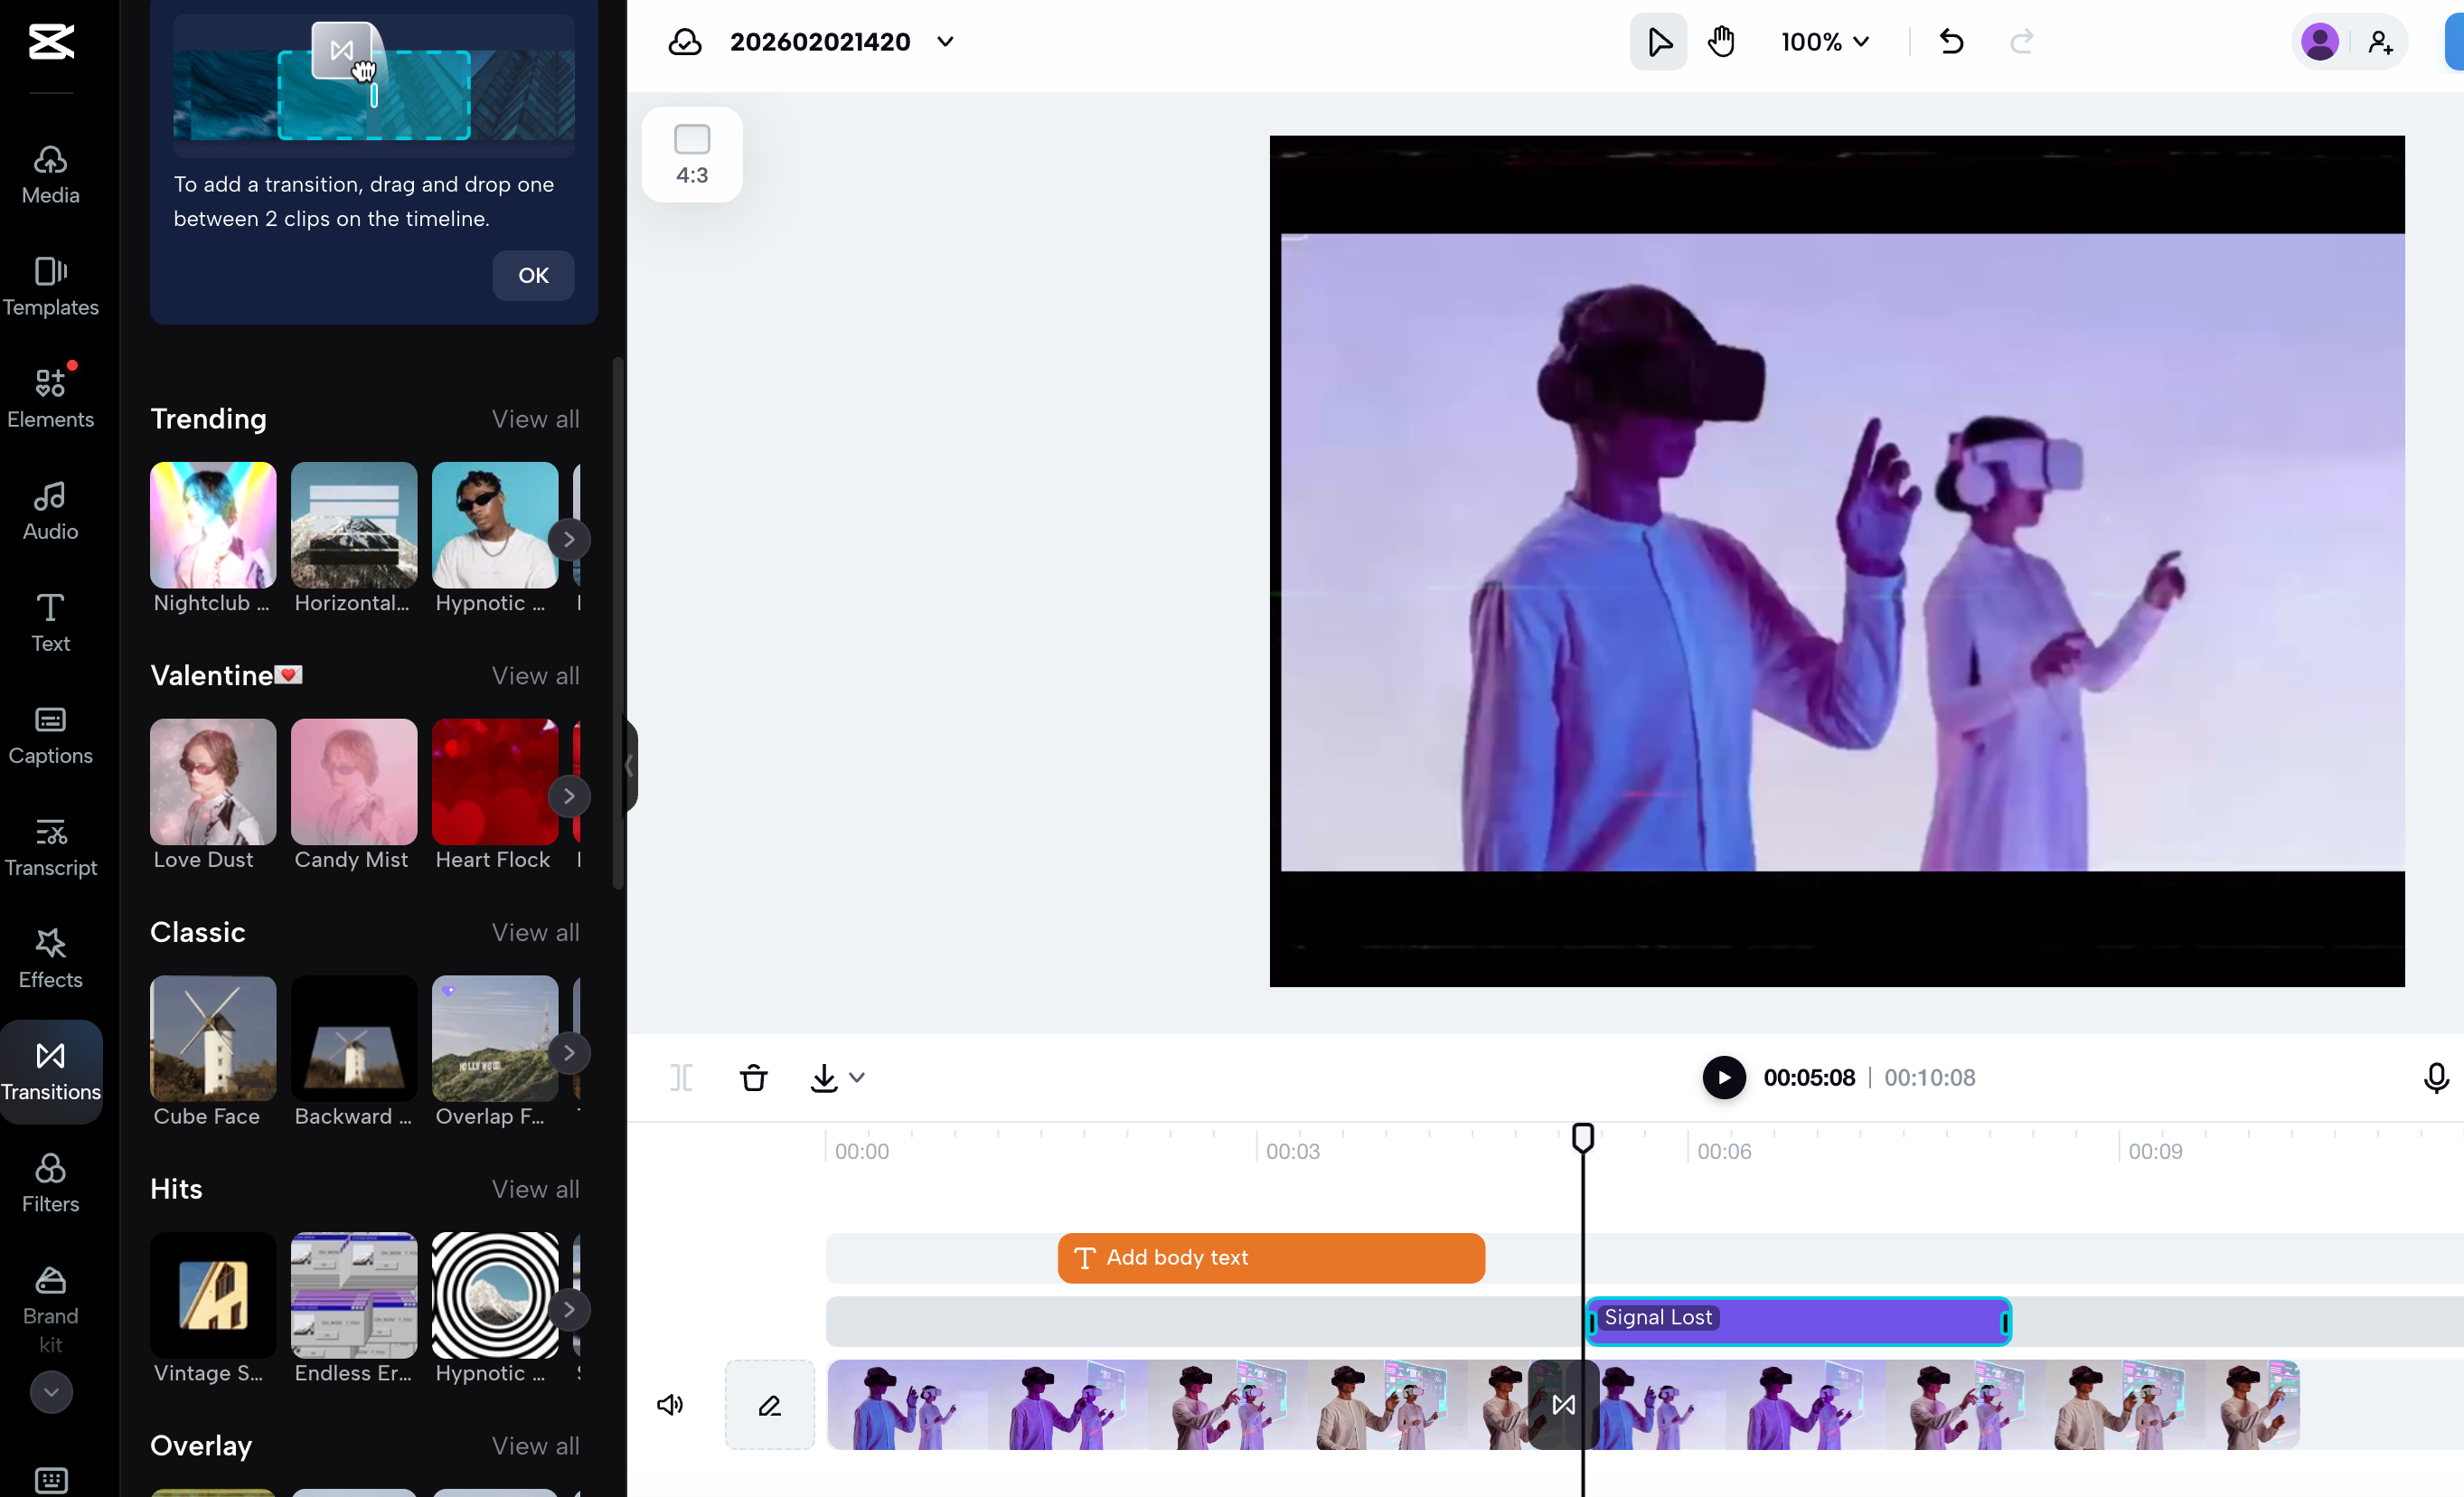Image resolution: width=2464 pixels, height=1497 pixels.
Task: Open the project name dropdown
Action: 945,41
